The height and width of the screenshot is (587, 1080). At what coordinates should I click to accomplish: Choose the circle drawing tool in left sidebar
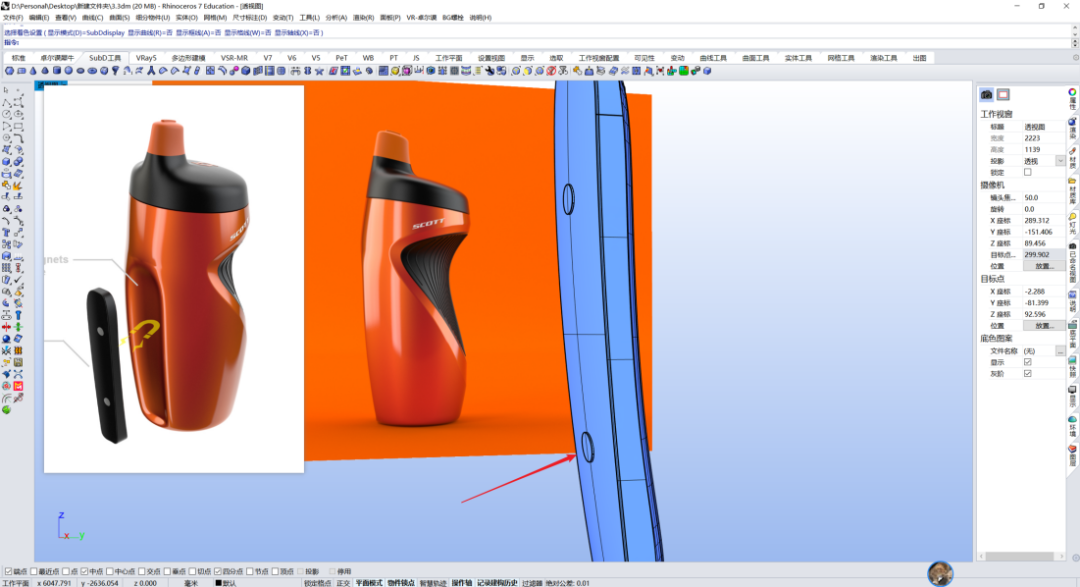6,114
